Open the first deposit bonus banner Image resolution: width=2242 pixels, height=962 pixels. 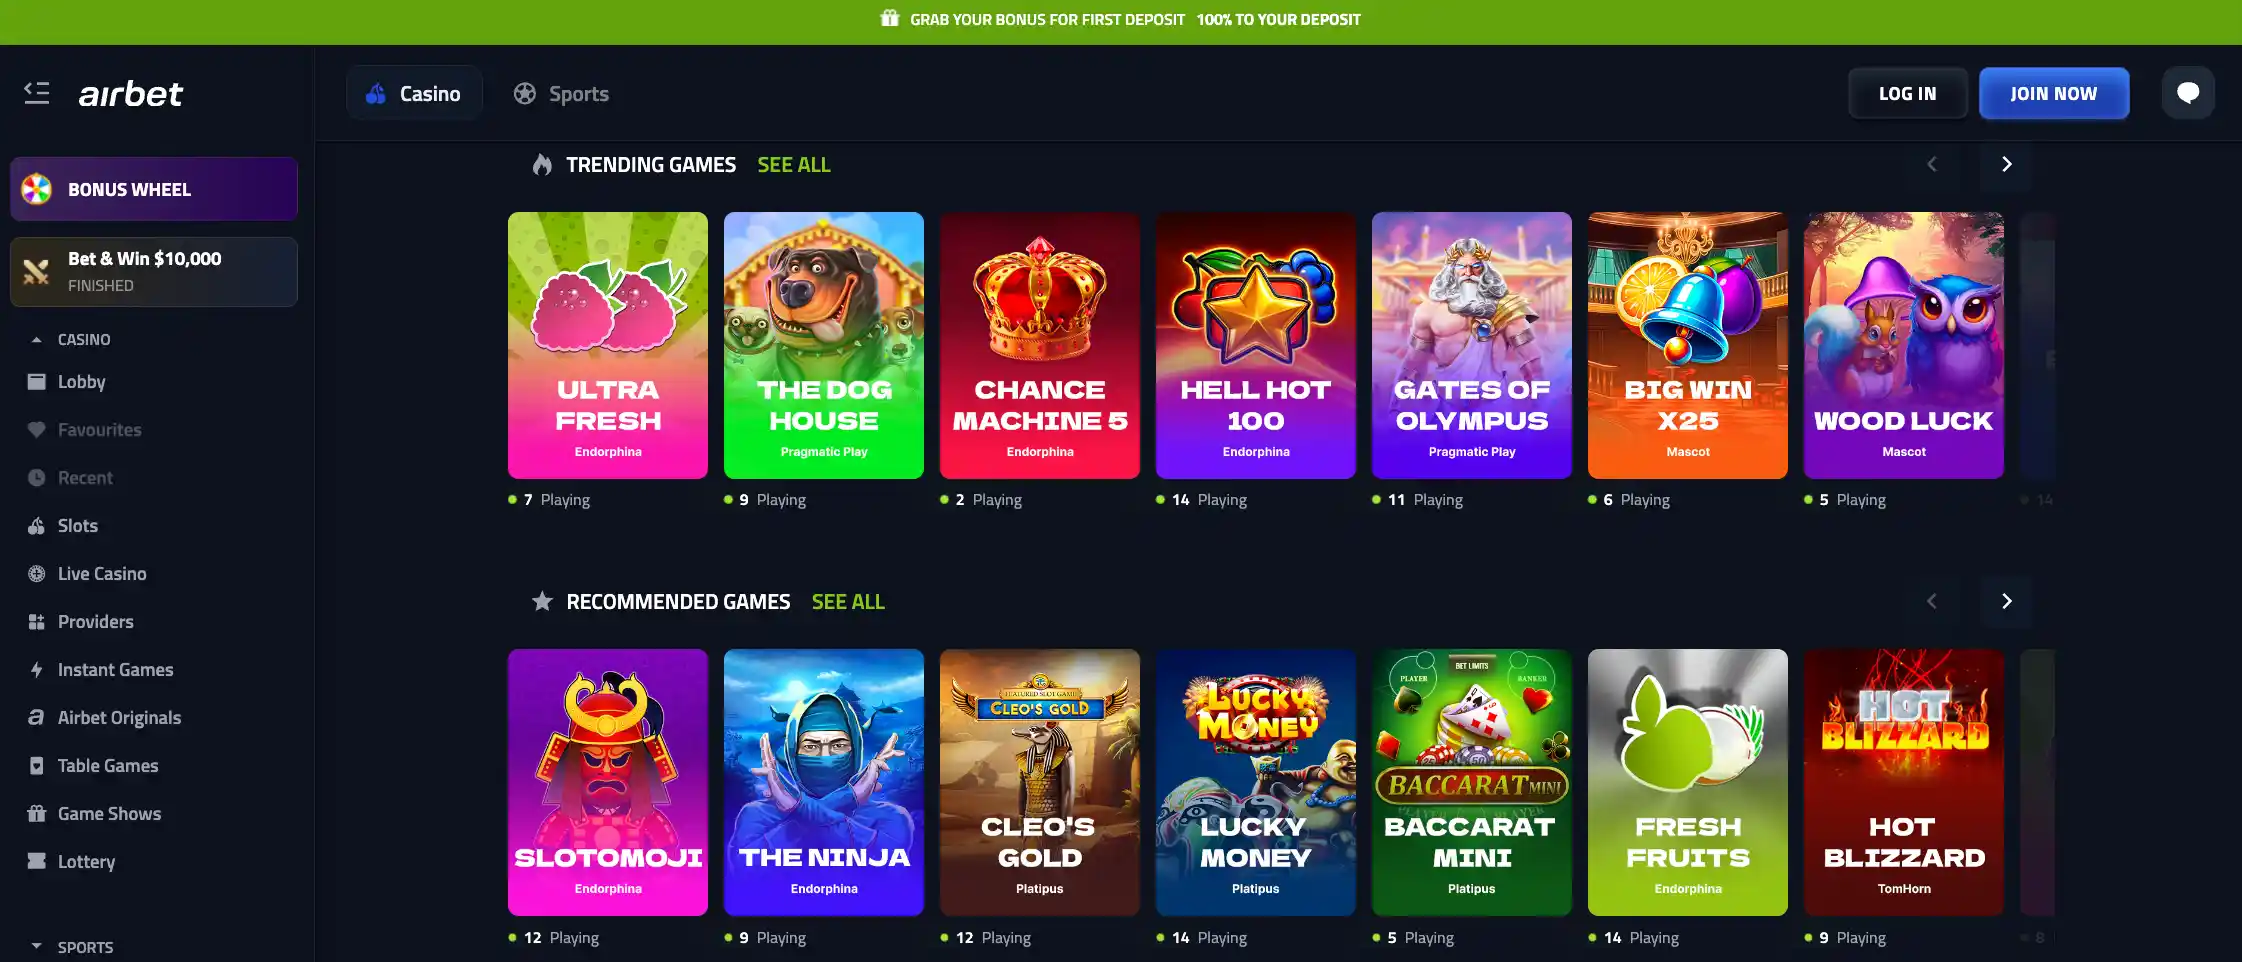coord(1120,19)
